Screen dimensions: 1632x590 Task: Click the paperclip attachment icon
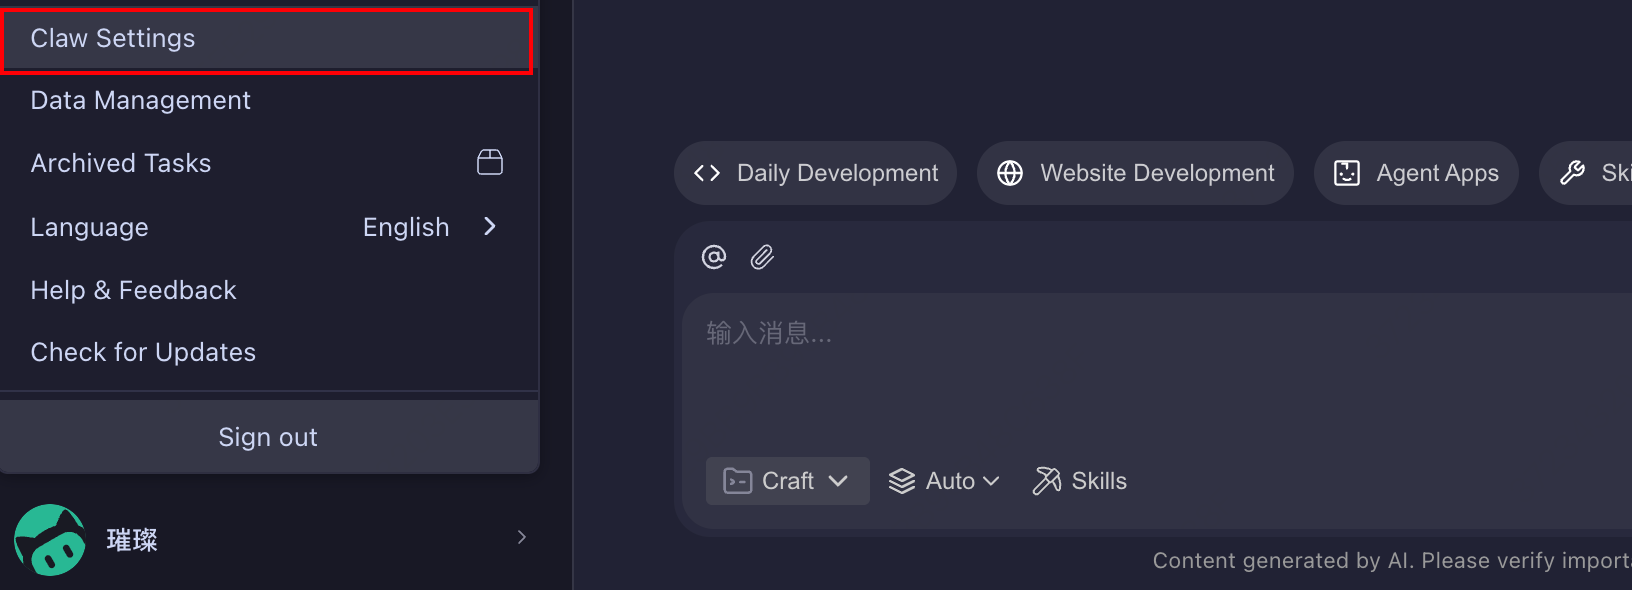(x=763, y=257)
